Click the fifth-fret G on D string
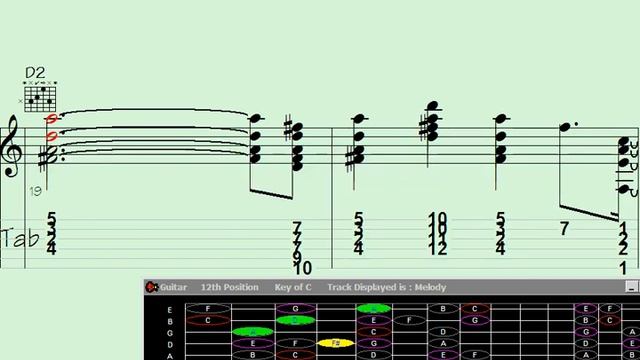This screenshot has width=640, height=360. pyautogui.click(x=373, y=343)
